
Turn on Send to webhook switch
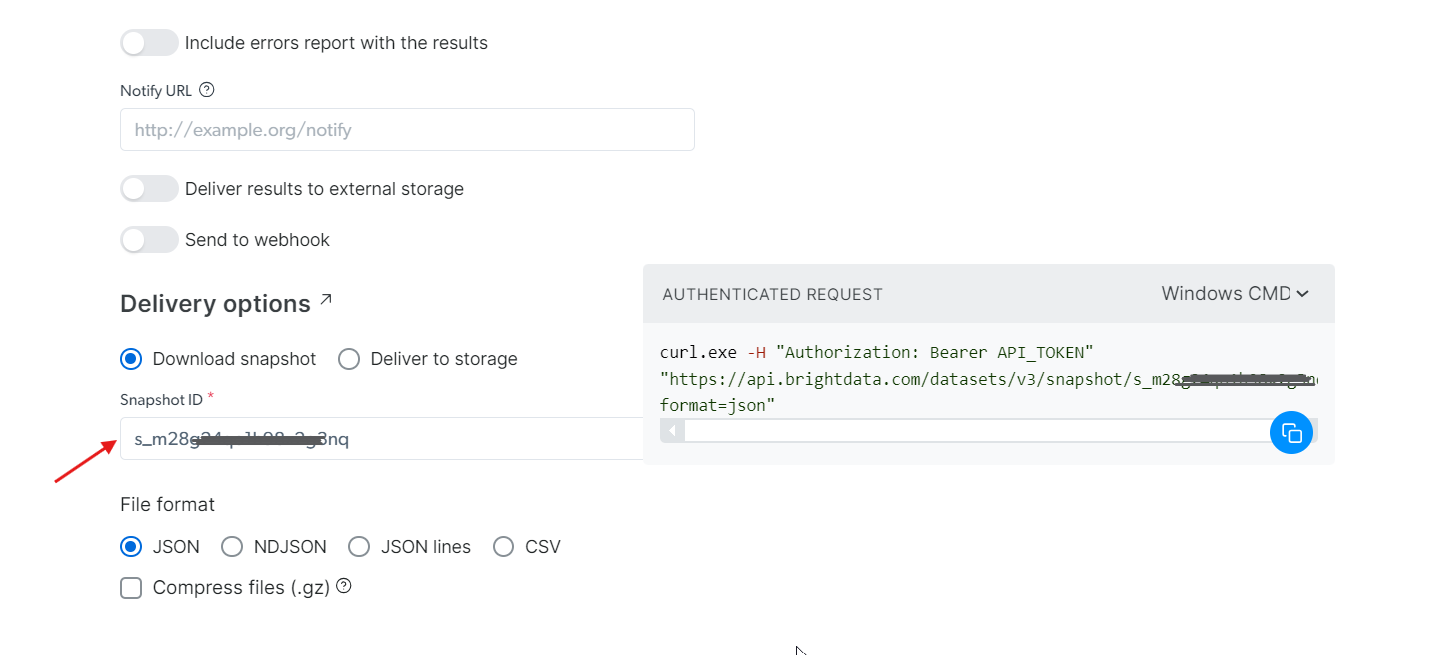click(149, 240)
